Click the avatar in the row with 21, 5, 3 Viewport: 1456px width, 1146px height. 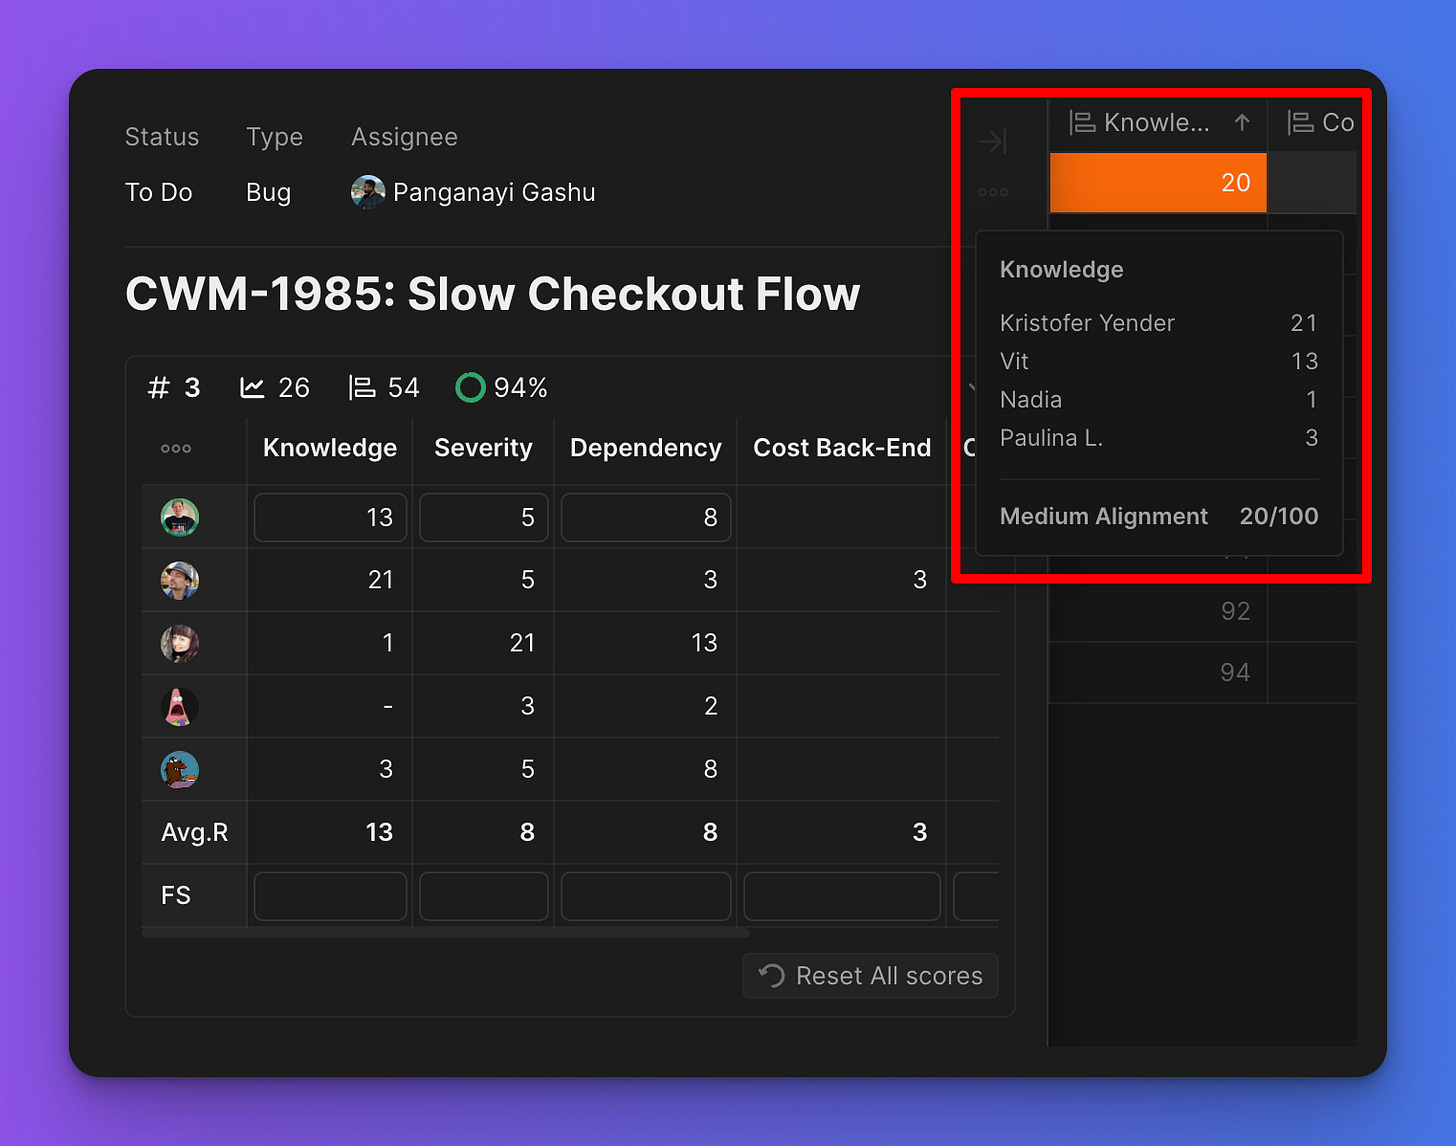tap(180, 580)
